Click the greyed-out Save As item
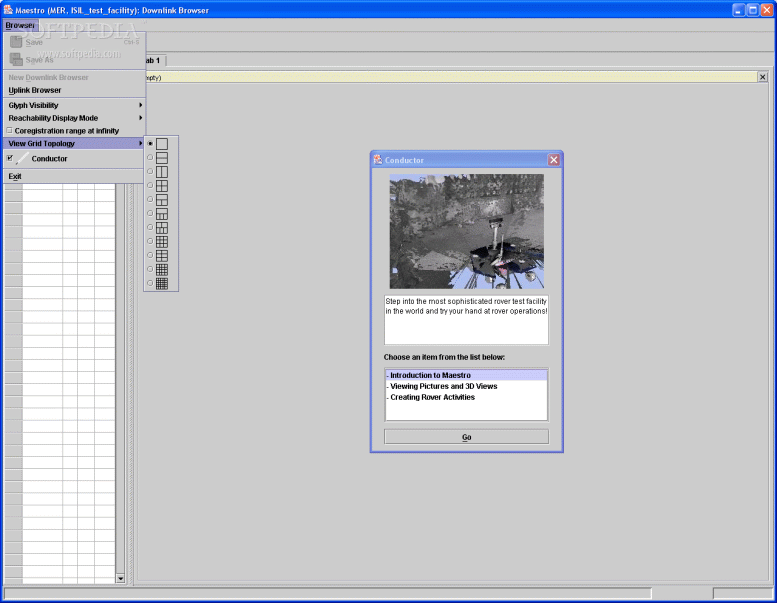777x603 pixels. (x=74, y=59)
